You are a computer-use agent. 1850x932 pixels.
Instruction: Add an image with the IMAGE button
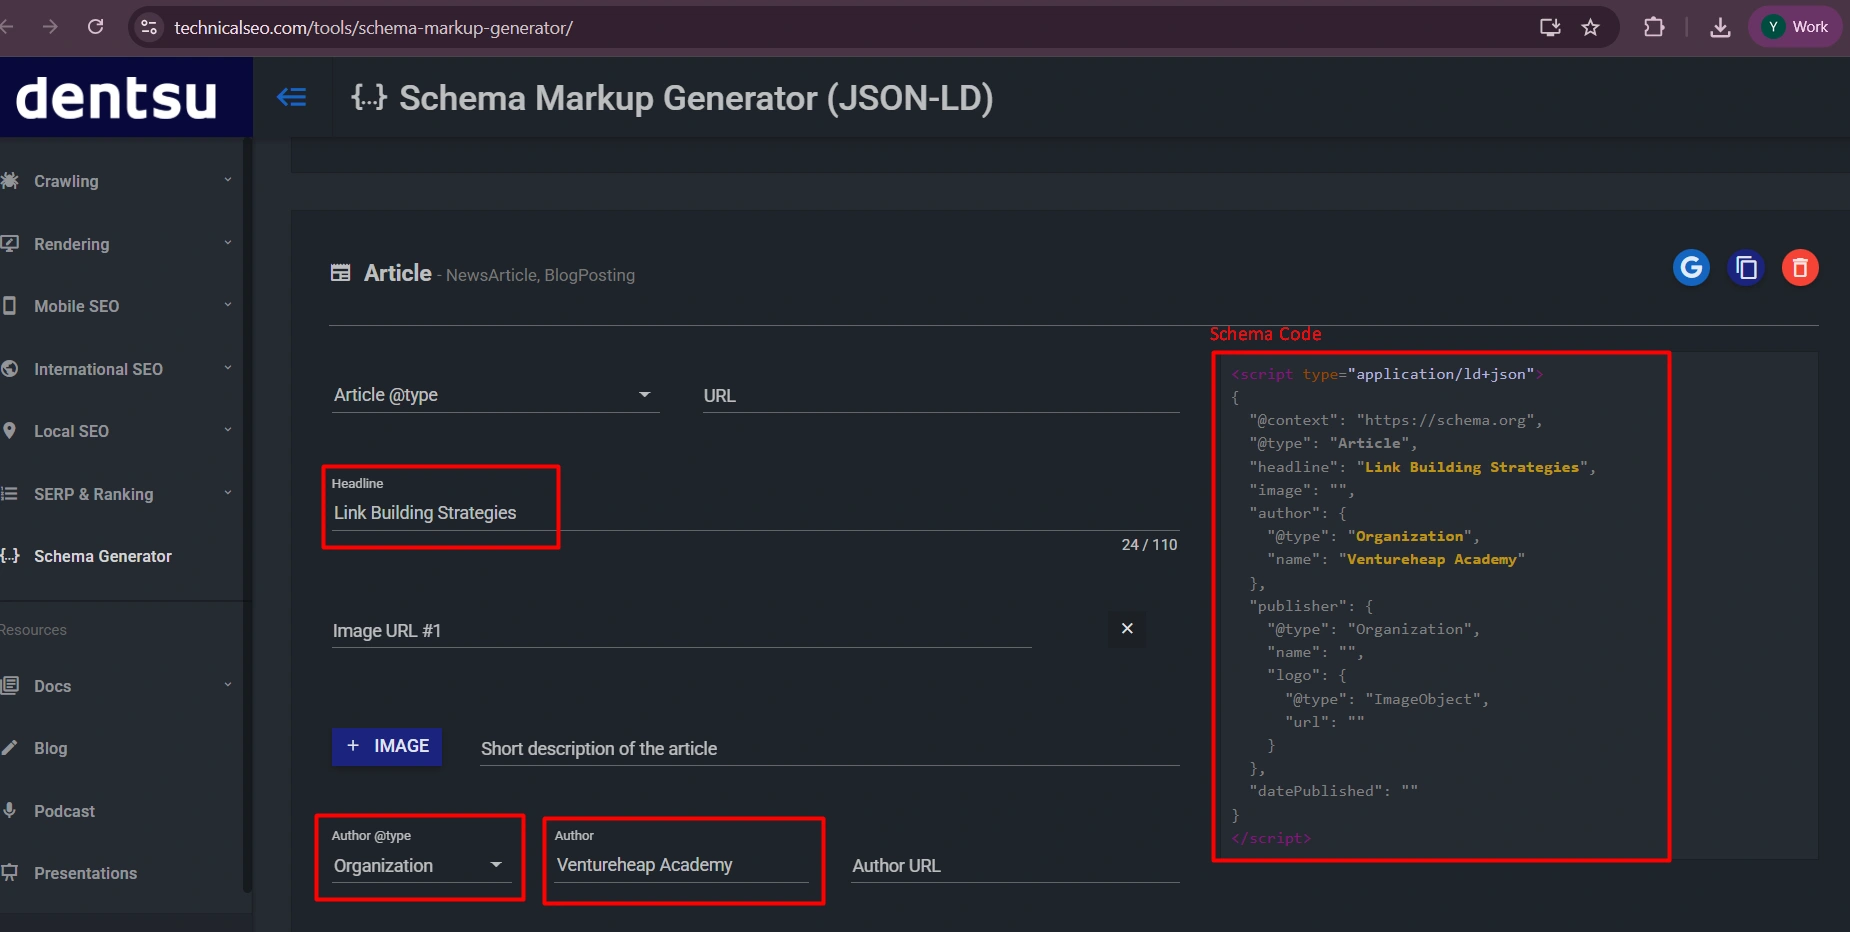coord(387,746)
